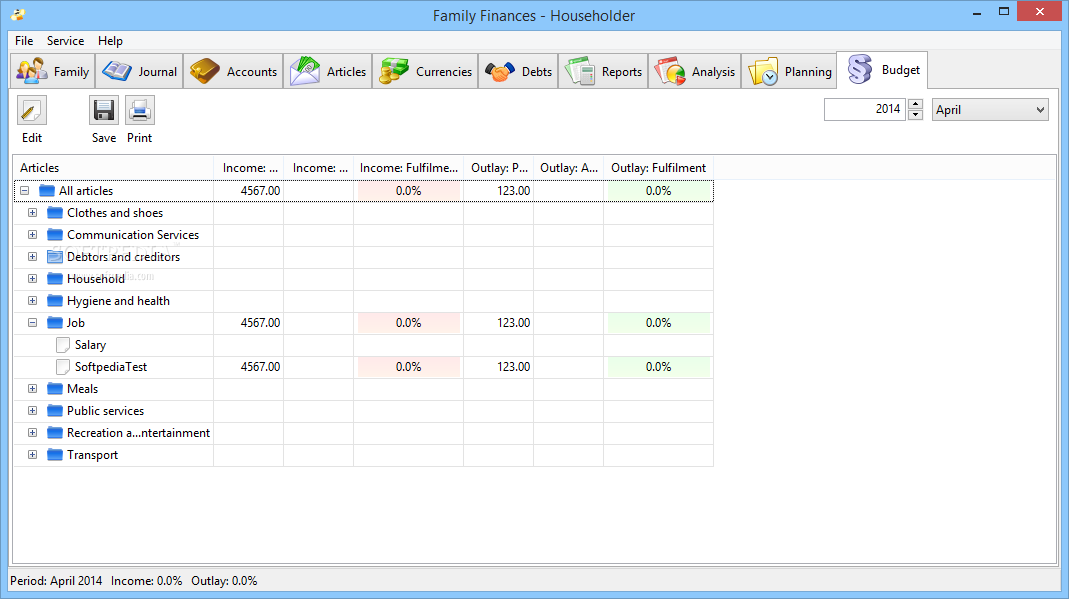The height and width of the screenshot is (599, 1069).
Task: Click All articles outlay fulfilment 0.0% cell
Action: click(659, 191)
